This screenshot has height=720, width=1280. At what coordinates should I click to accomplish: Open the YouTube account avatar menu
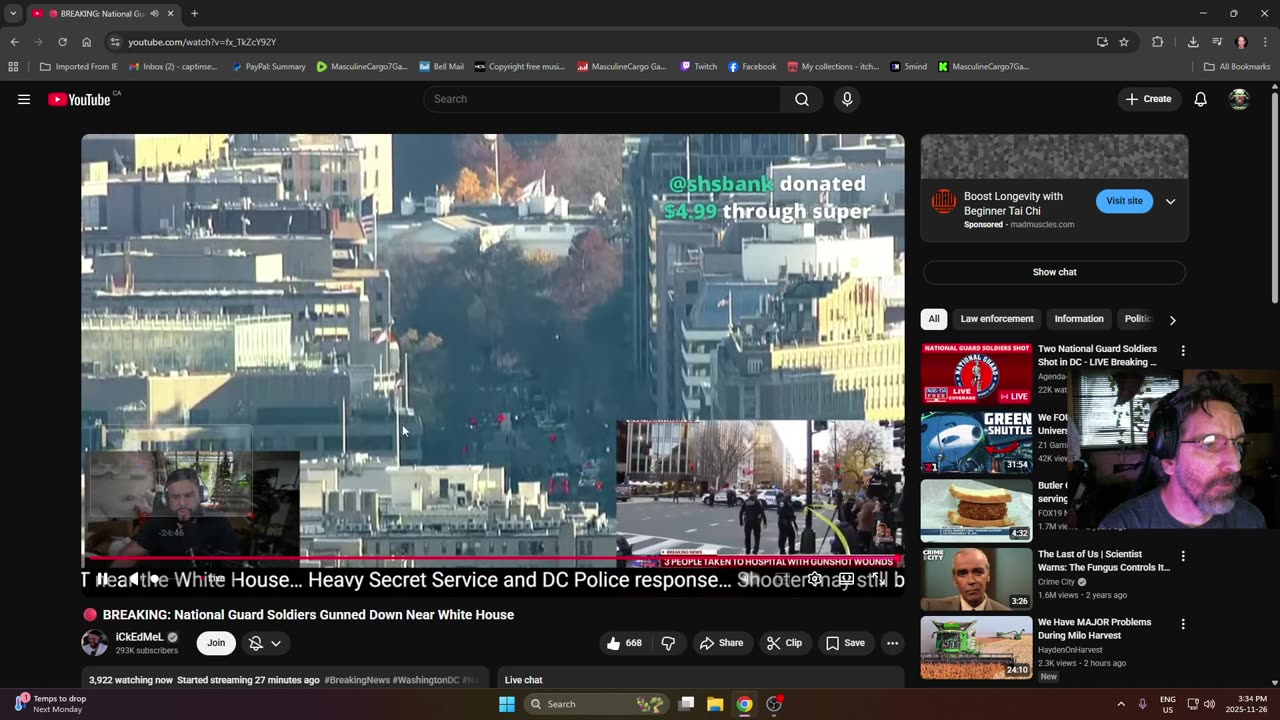point(1239,99)
